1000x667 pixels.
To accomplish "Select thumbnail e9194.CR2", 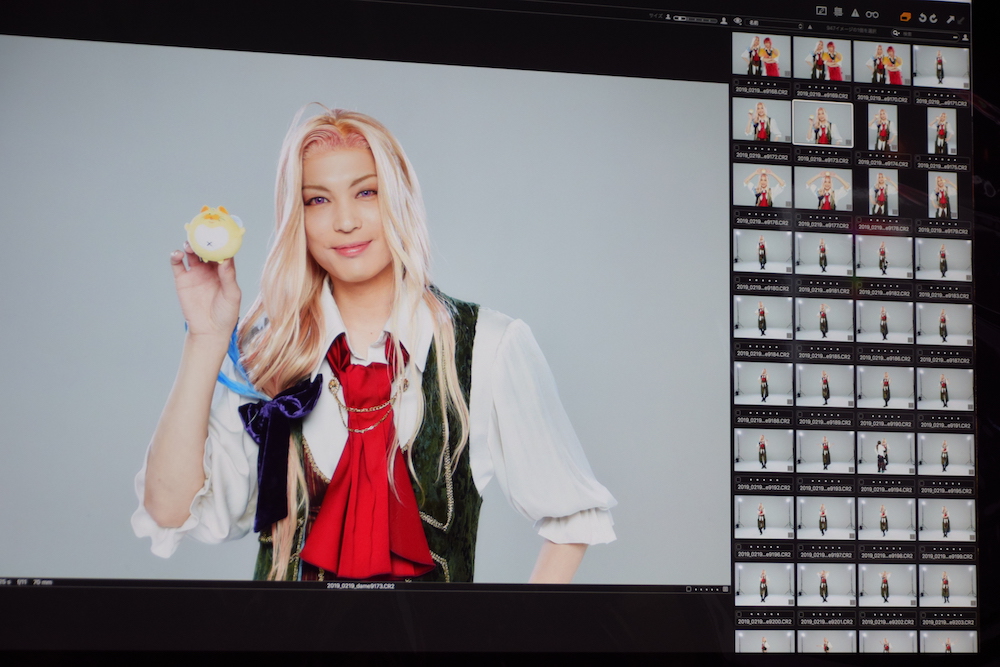I will tap(886, 453).
